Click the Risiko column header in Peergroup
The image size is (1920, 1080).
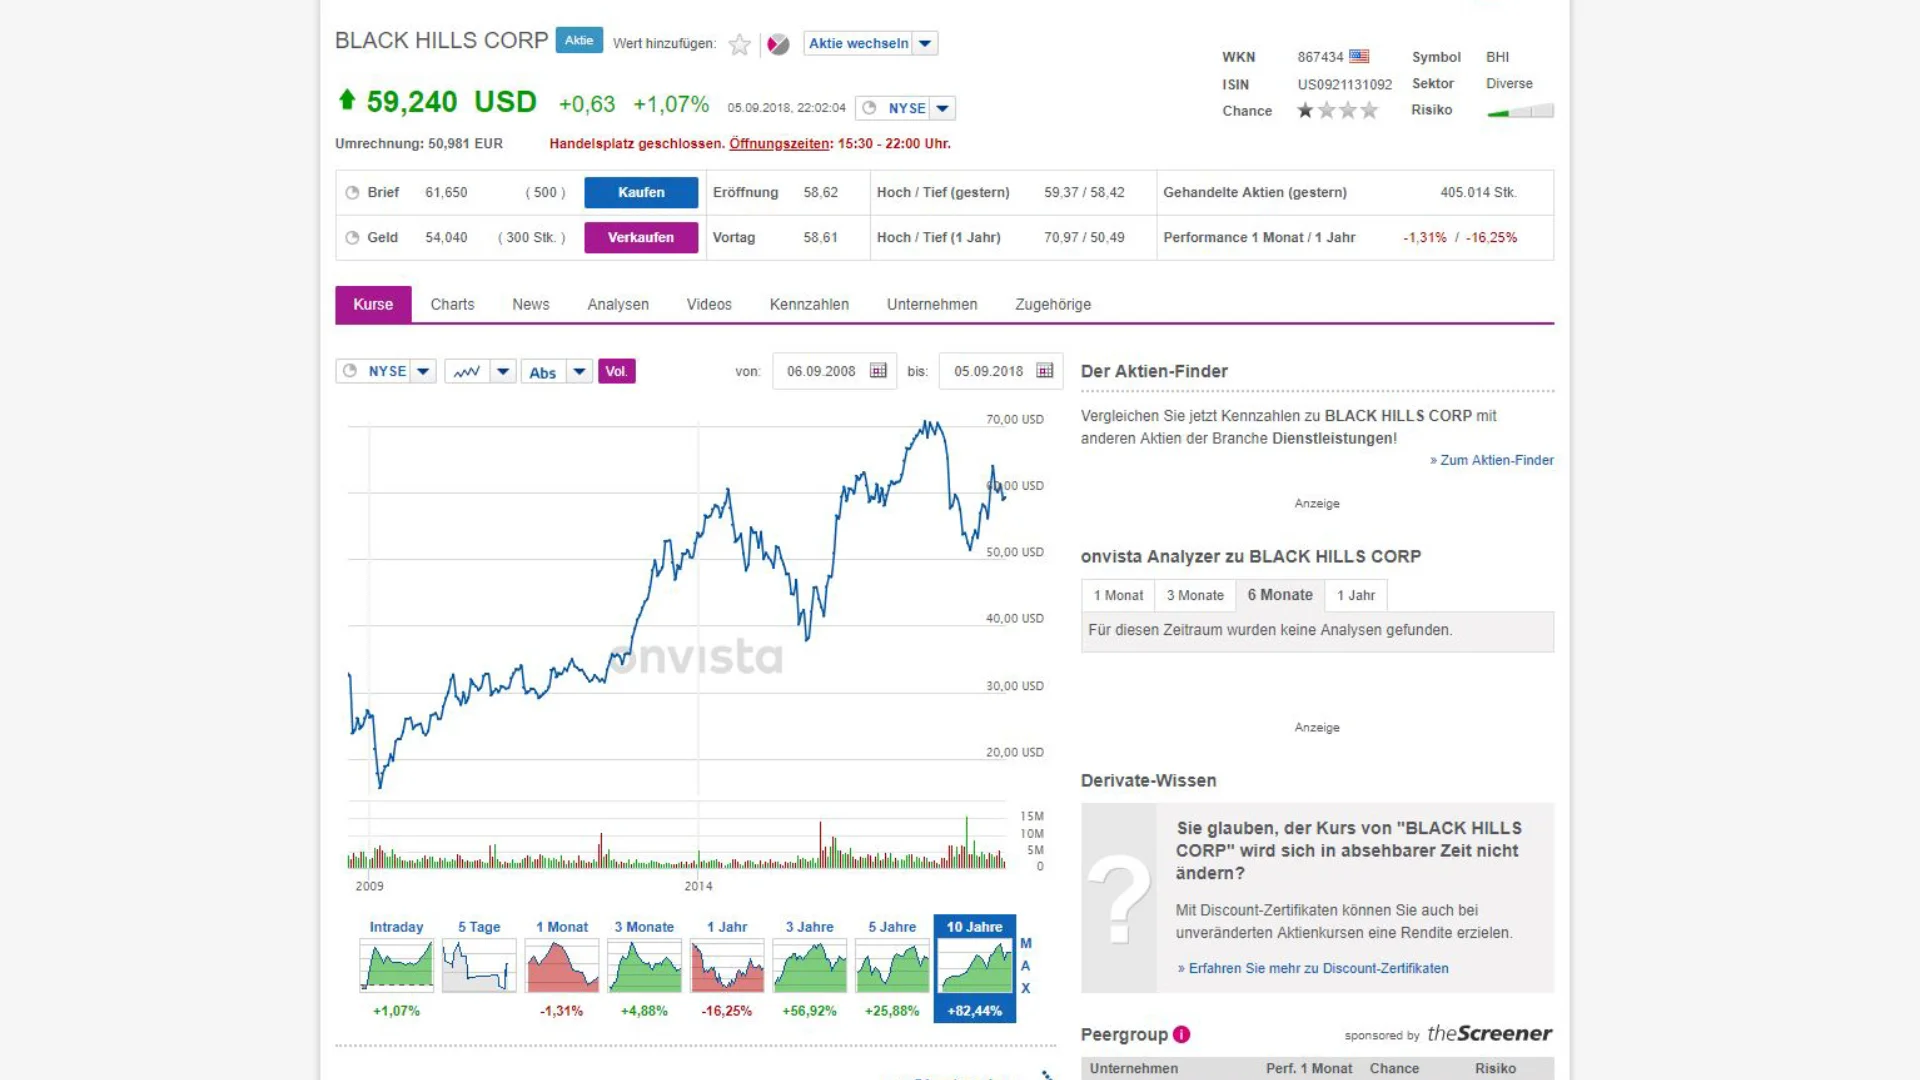pyautogui.click(x=1495, y=1069)
